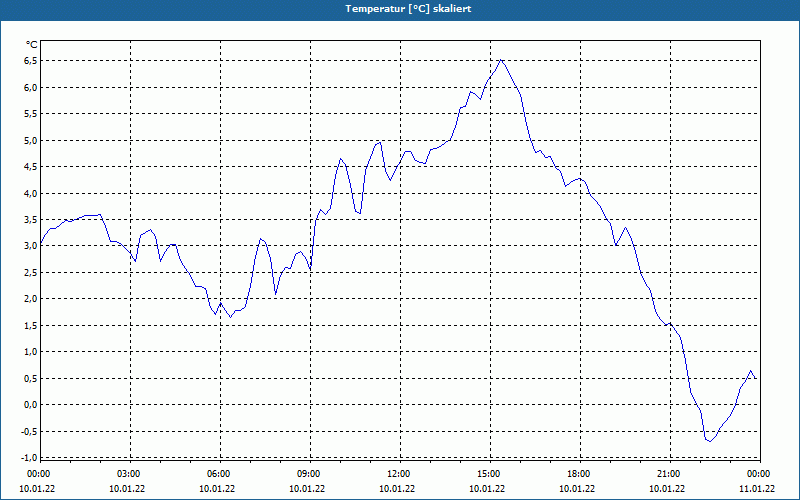Select the 0,0 y-axis value
Screen dimensions: 800x500
coord(31,405)
